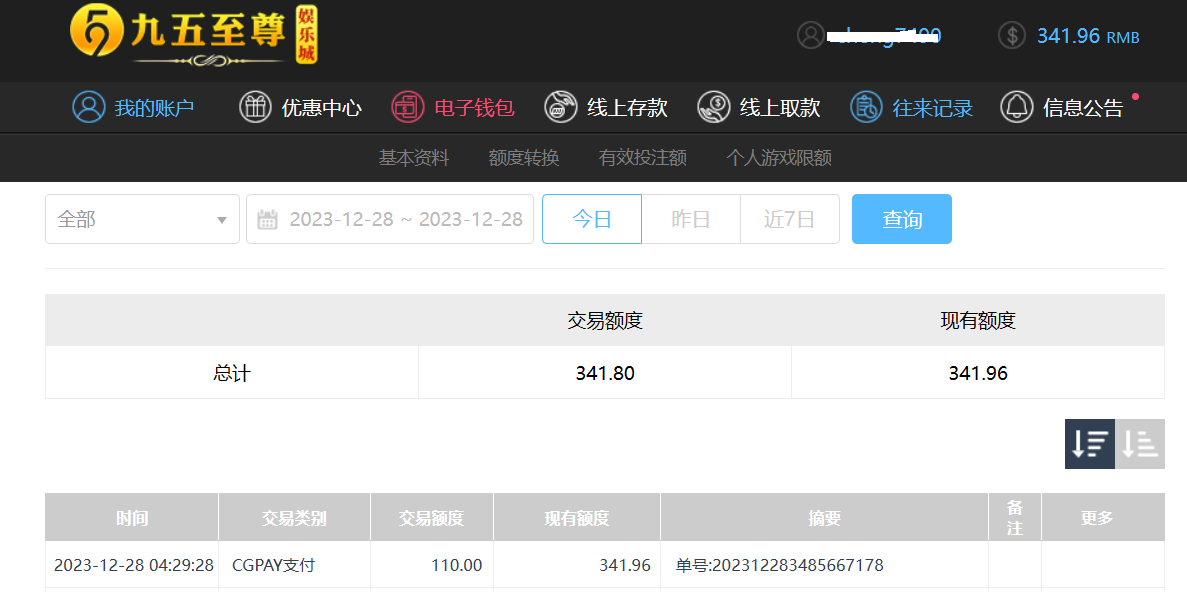This screenshot has width=1187, height=592.
Task: Open 往来记录 menu
Action: click(x=933, y=107)
